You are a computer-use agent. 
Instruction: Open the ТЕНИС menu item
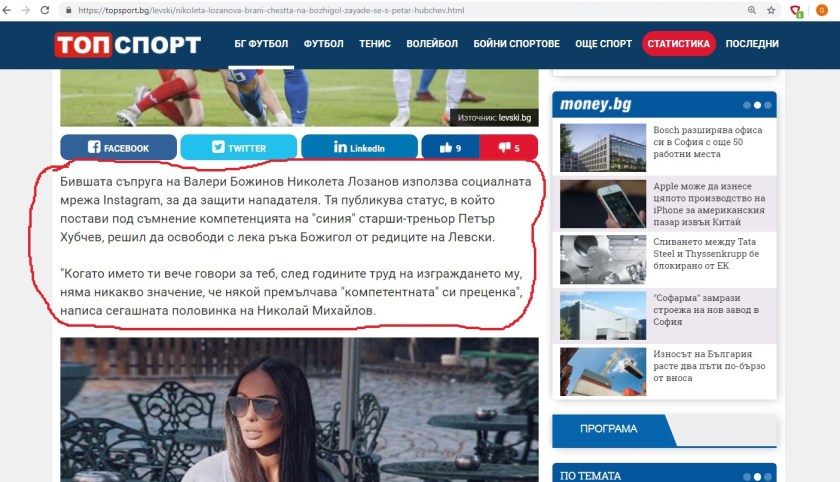[x=374, y=44]
